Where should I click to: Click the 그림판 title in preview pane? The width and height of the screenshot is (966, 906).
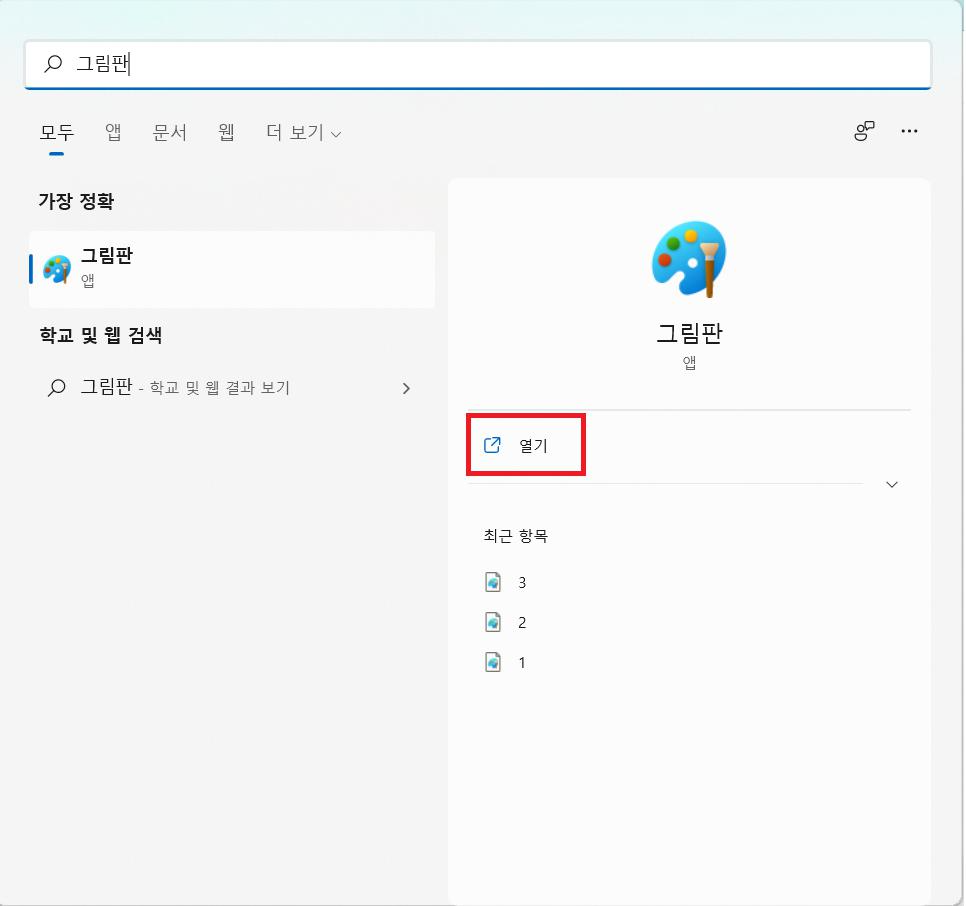click(x=689, y=333)
